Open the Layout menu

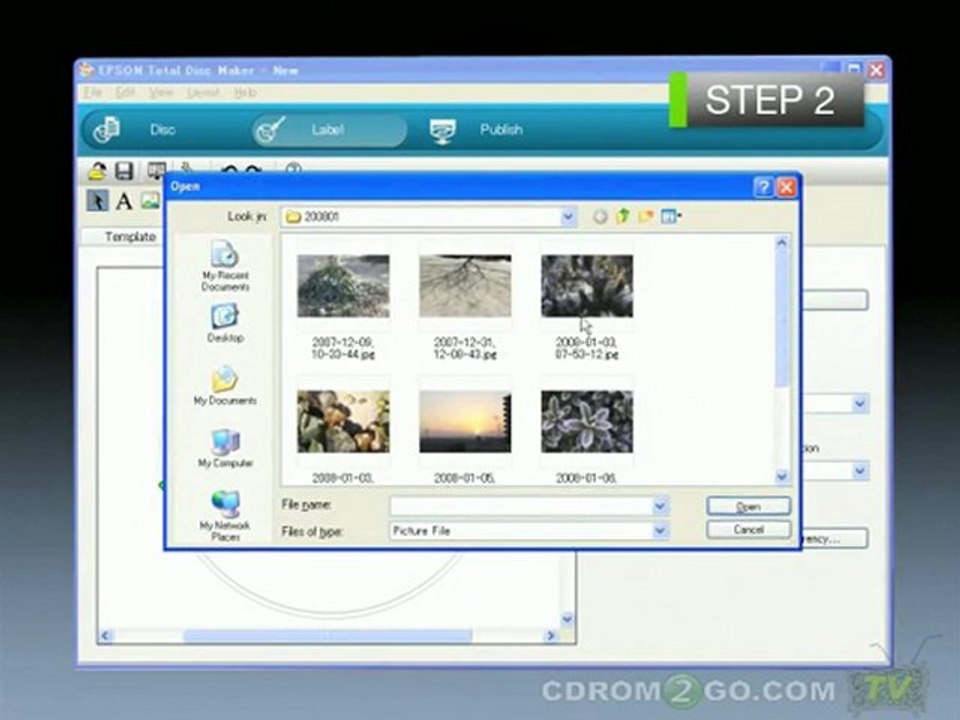point(203,92)
